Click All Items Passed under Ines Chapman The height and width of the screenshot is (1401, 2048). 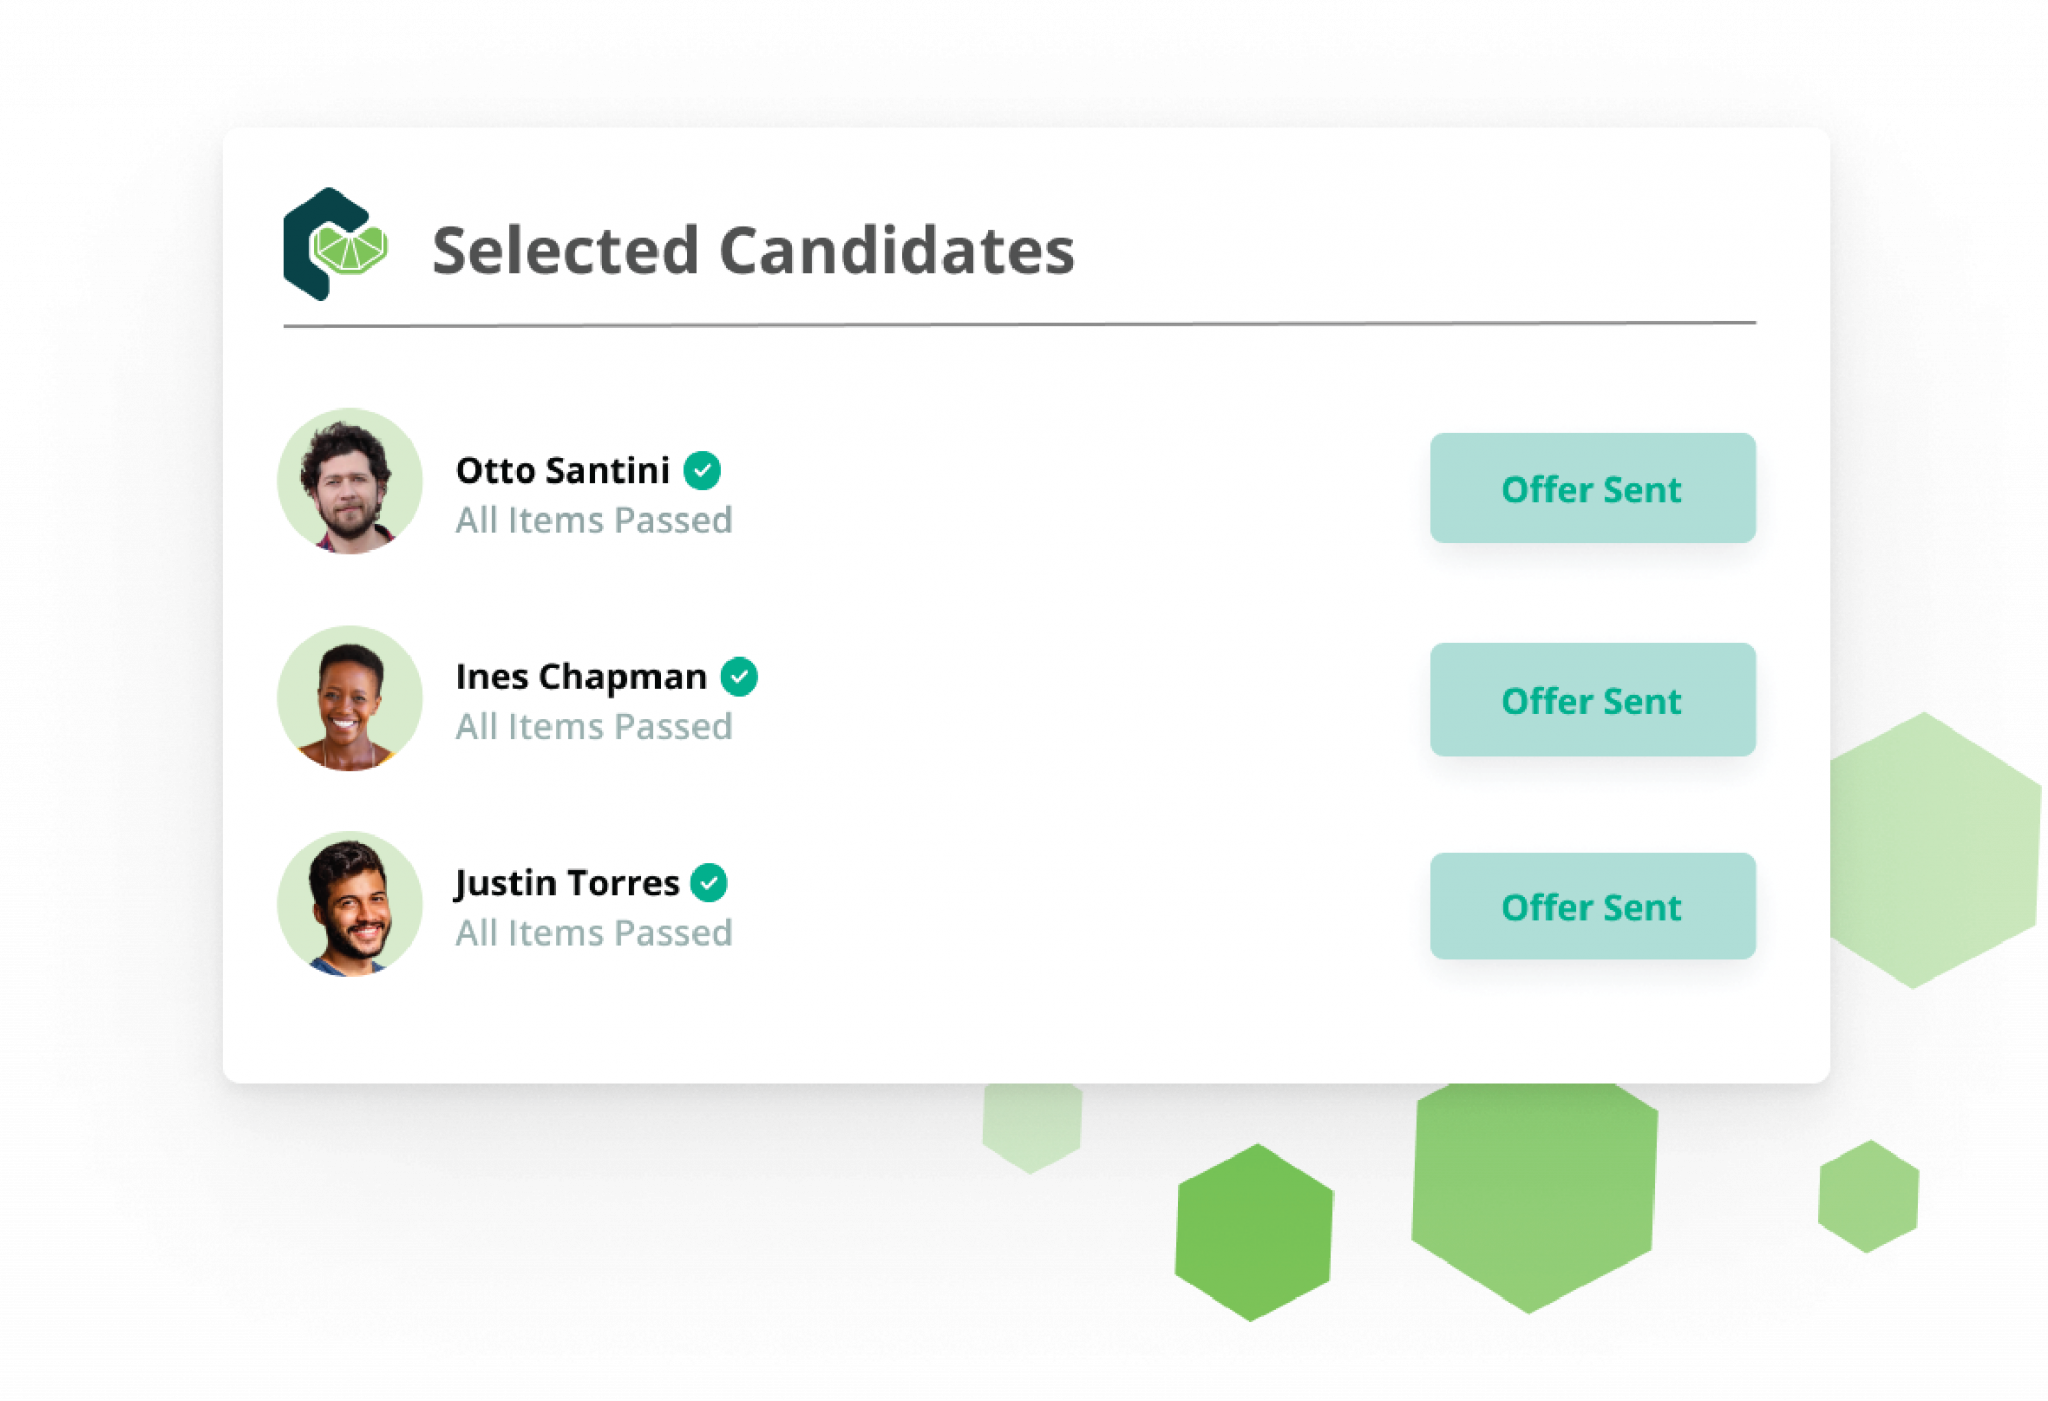pos(594,727)
